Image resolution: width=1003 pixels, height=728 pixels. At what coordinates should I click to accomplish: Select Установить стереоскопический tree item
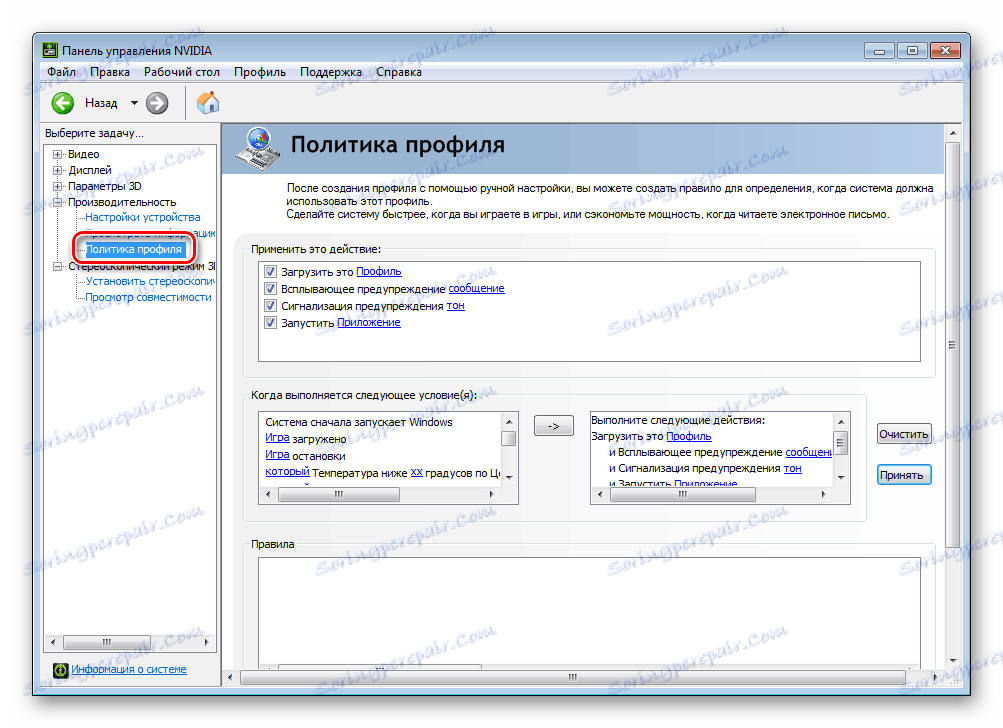[150, 281]
